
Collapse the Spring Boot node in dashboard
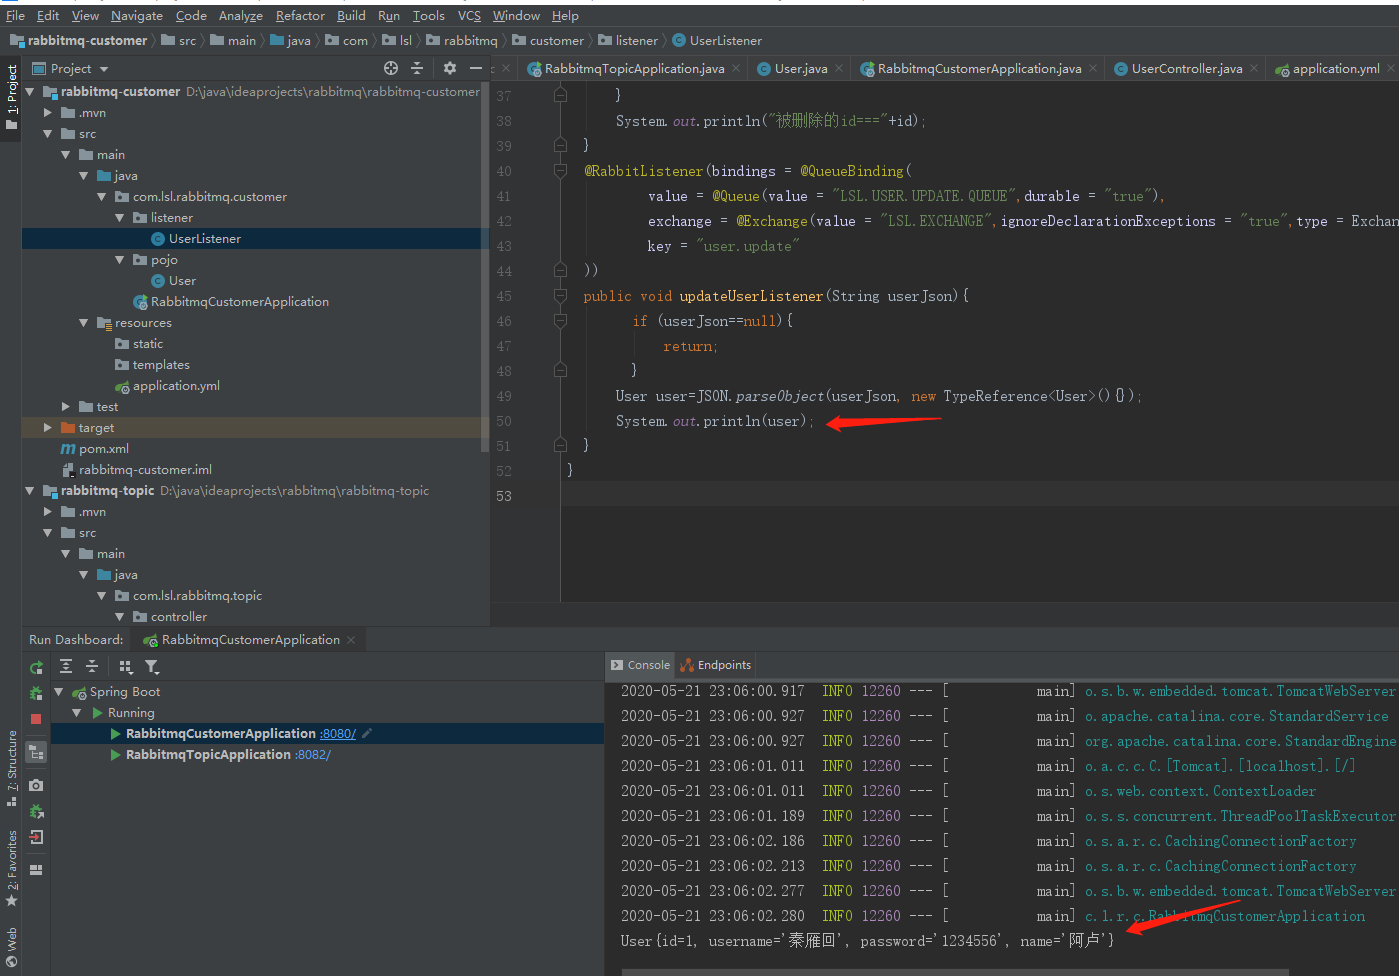pyautogui.click(x=59, y=692)
